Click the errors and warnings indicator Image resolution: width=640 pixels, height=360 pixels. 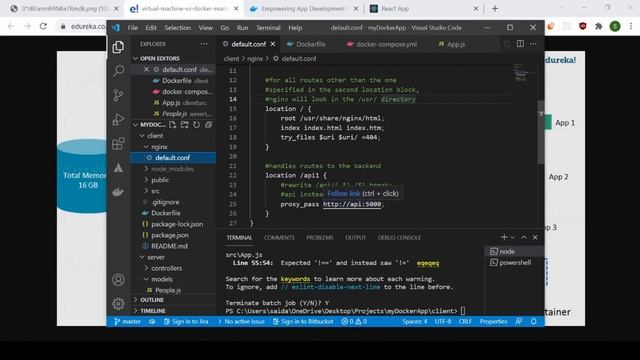pyautogui.click(x=354, y=322)
